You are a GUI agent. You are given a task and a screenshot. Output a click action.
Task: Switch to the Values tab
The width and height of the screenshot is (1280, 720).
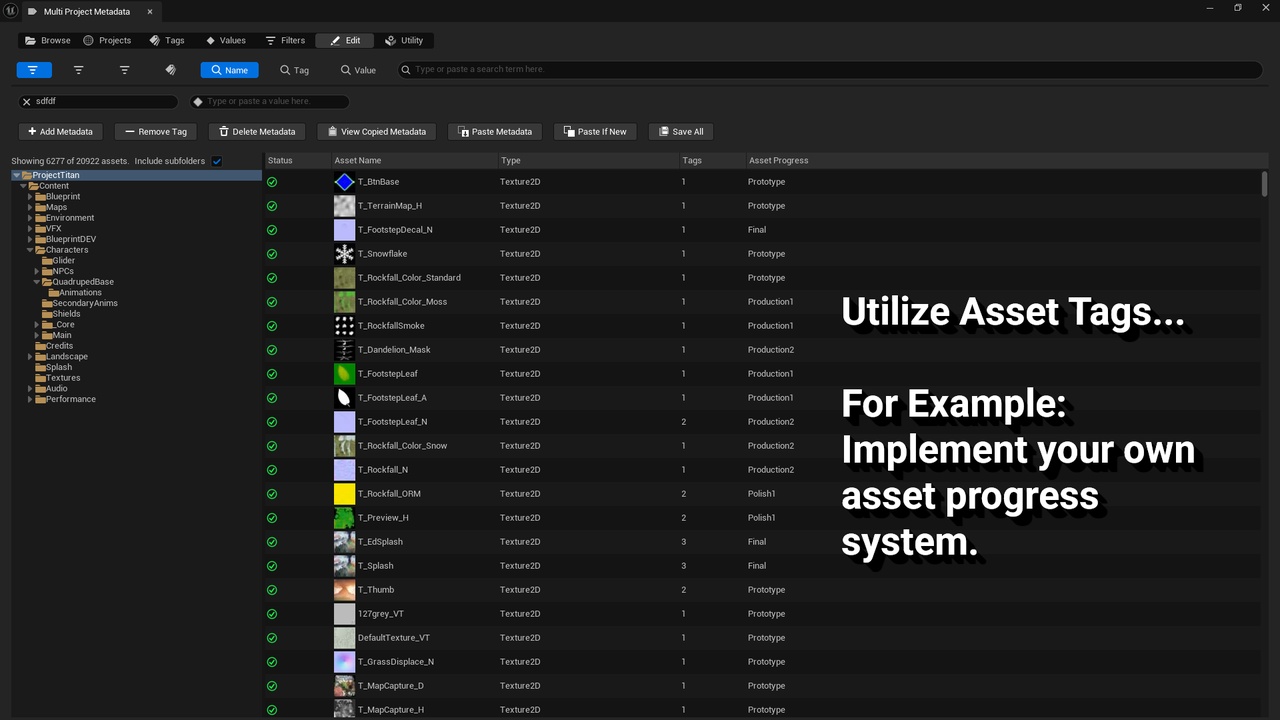point(225,41)
